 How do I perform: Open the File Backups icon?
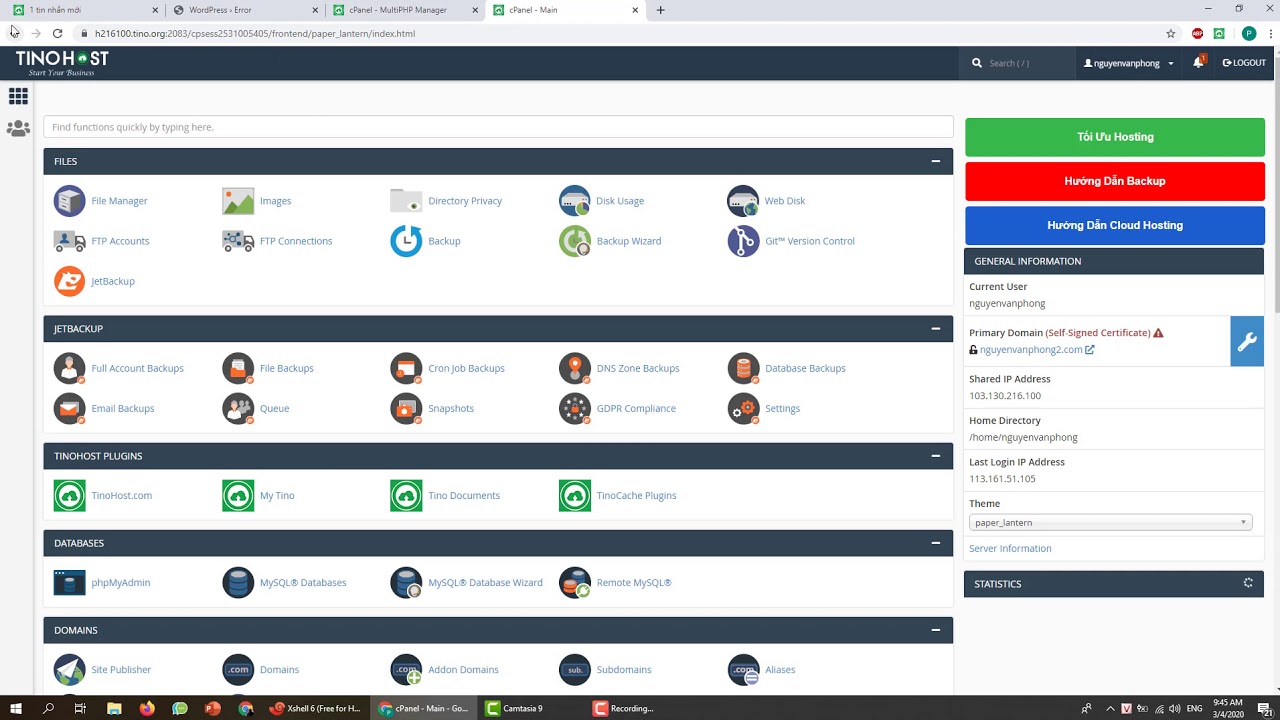point(238,368)
